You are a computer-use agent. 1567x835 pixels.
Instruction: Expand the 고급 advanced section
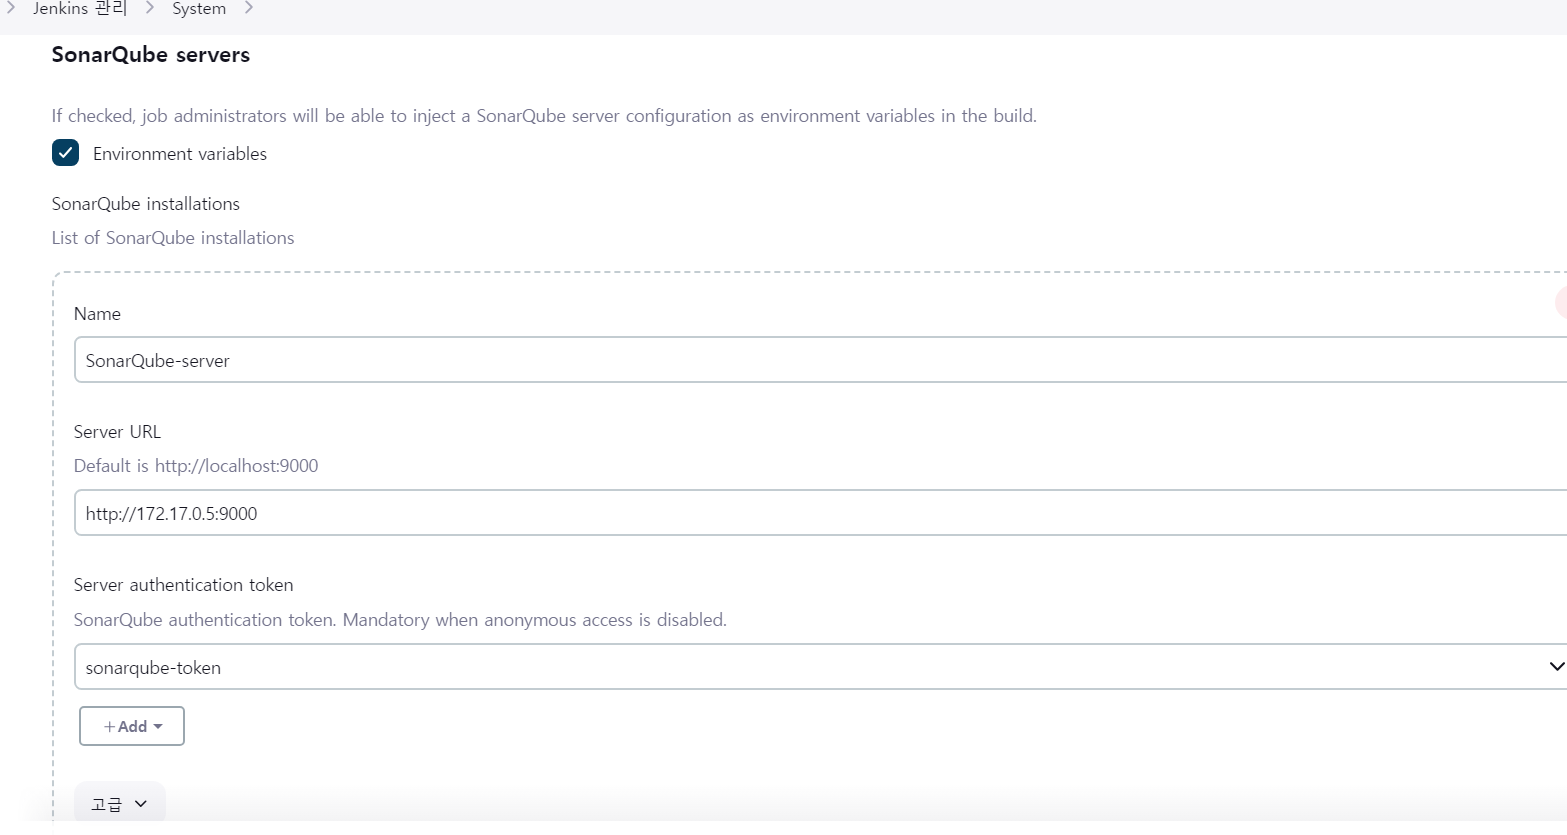coord(120,803)
